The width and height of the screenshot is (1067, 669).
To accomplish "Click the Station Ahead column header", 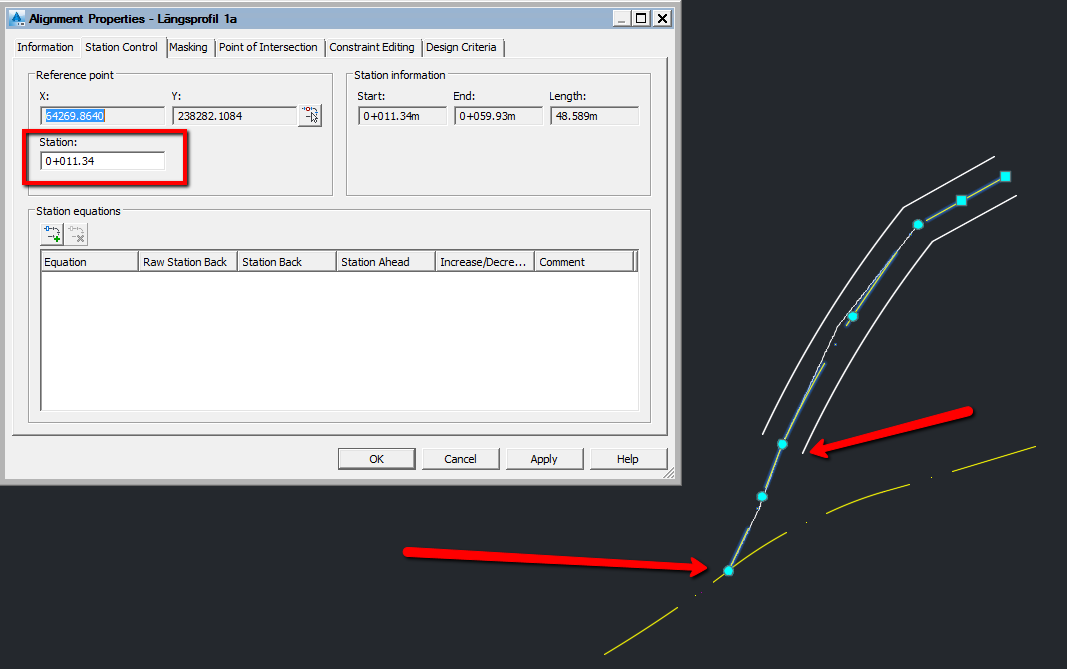I will point(386,262).
